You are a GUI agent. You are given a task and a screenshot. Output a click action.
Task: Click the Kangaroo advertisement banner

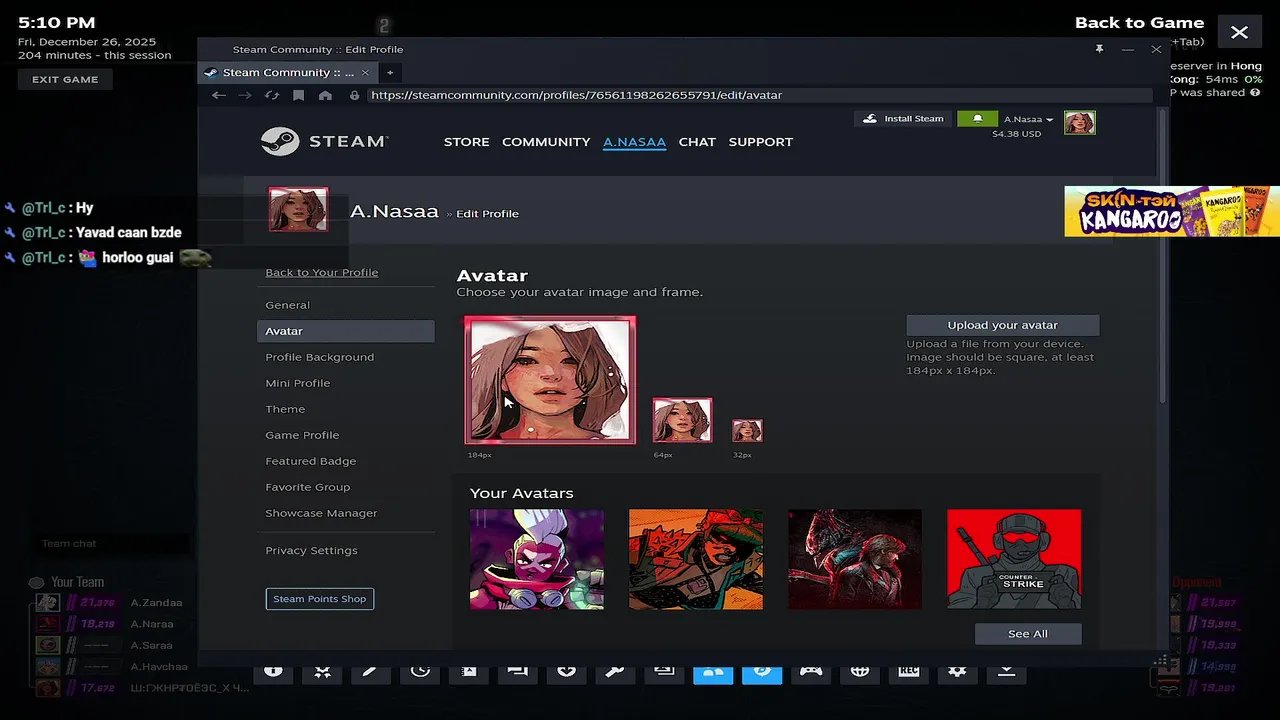click(x=1172, y=211)
